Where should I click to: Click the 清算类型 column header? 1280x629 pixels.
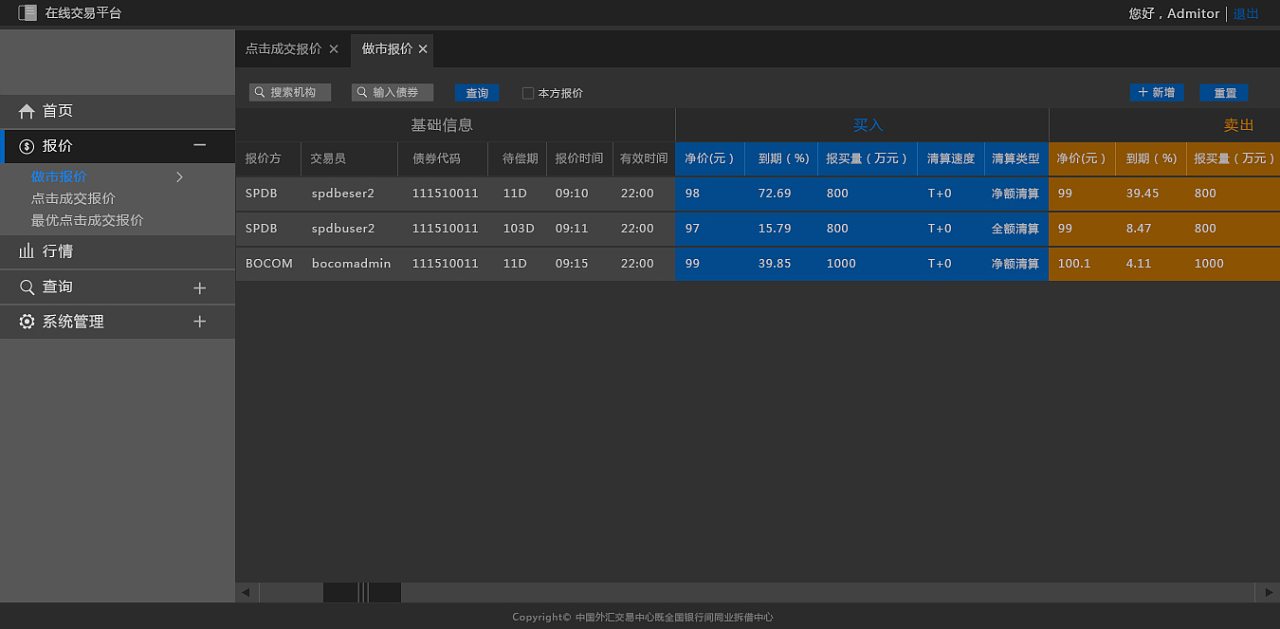click(1015, 159)
